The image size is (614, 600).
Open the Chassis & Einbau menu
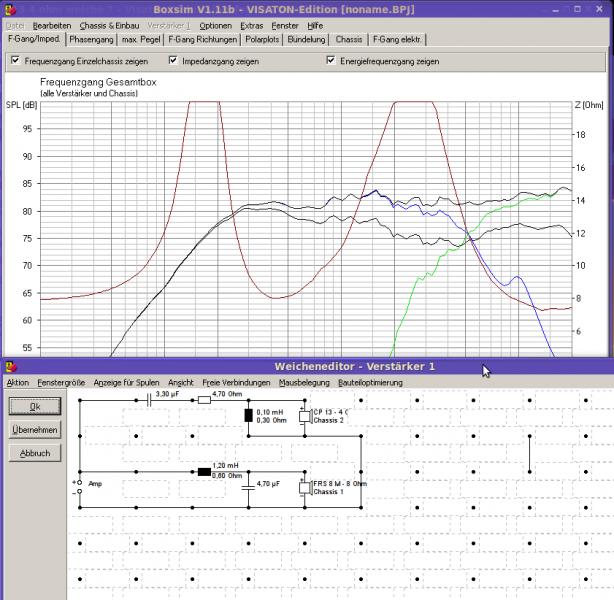pos(109,26)
